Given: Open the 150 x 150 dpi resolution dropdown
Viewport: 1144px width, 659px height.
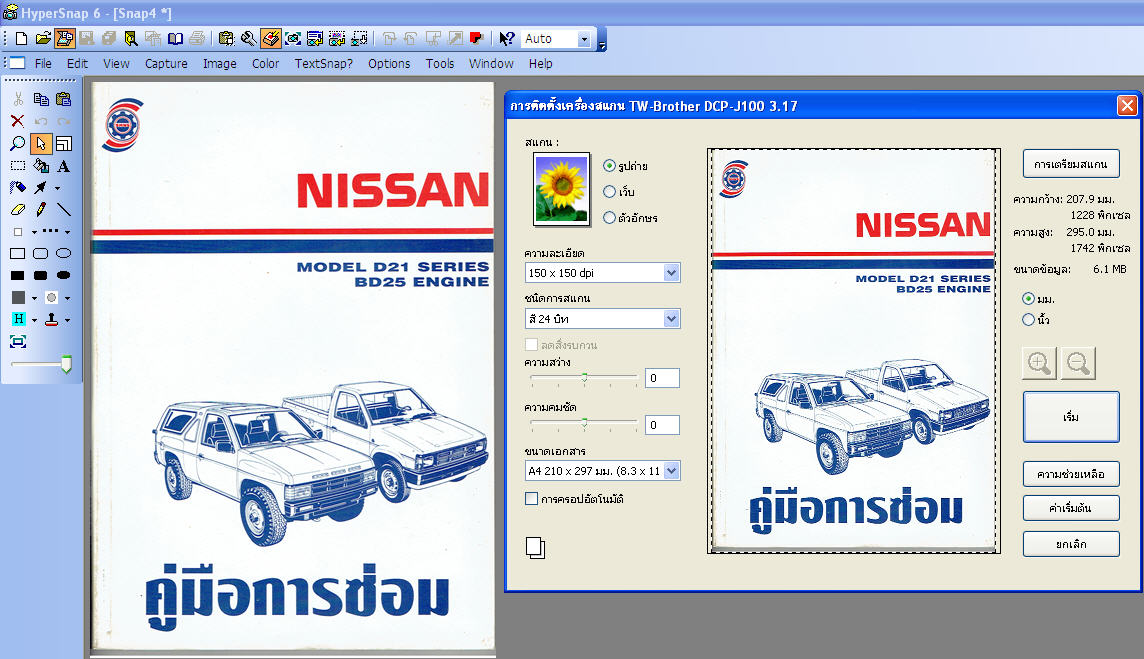Looking at the screenshot, I should tap(671, 272).
